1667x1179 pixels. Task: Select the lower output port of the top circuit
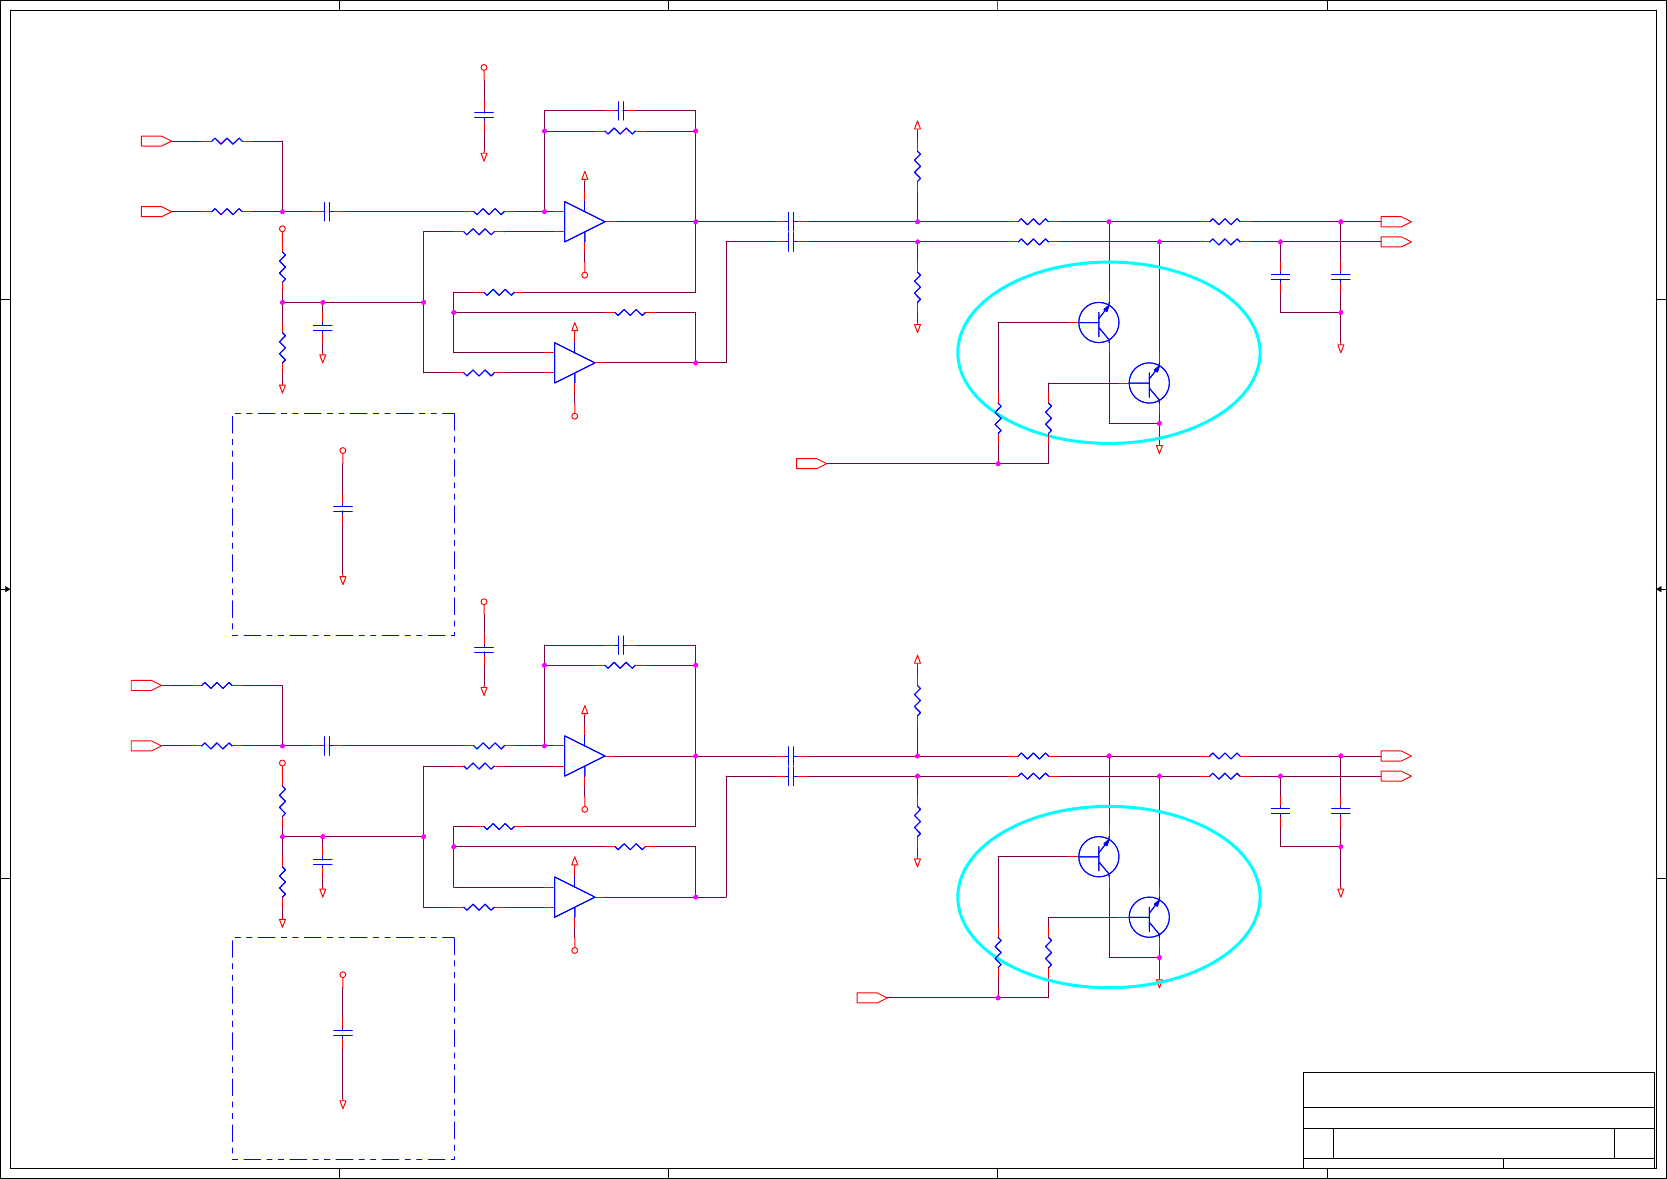[x=1396, y=242]
